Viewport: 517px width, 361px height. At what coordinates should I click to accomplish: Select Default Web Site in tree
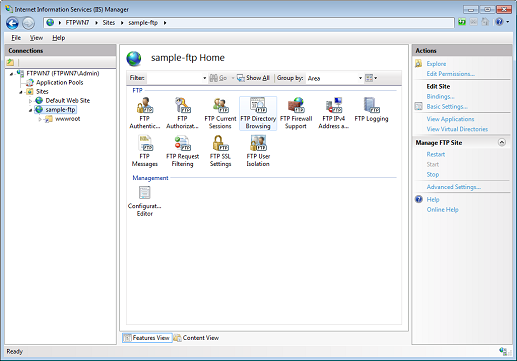[x=67, y=101]
